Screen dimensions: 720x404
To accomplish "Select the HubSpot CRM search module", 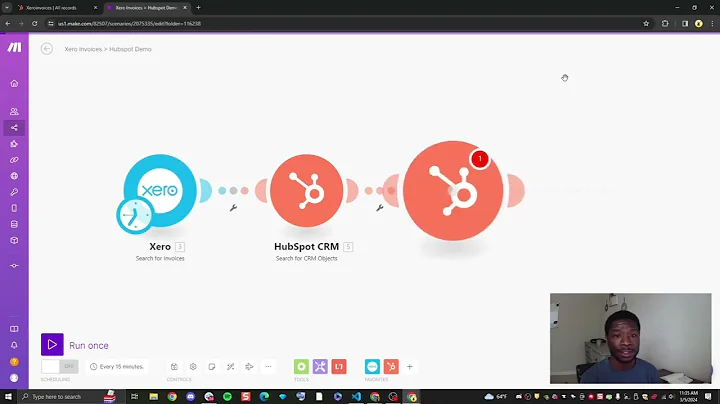I will (307, 191).
